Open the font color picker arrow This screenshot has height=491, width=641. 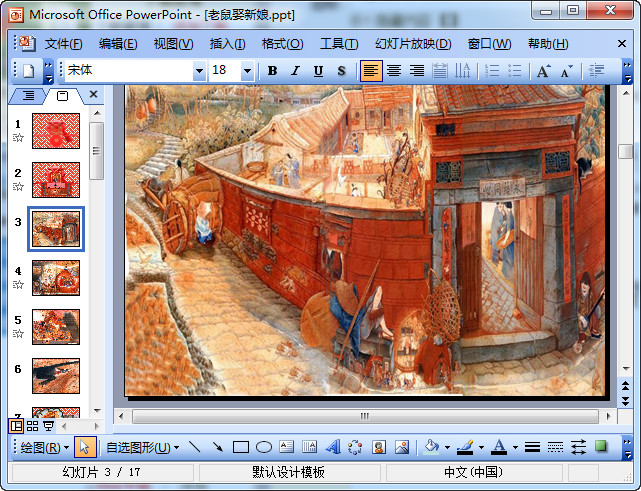[x=515, y=447]
